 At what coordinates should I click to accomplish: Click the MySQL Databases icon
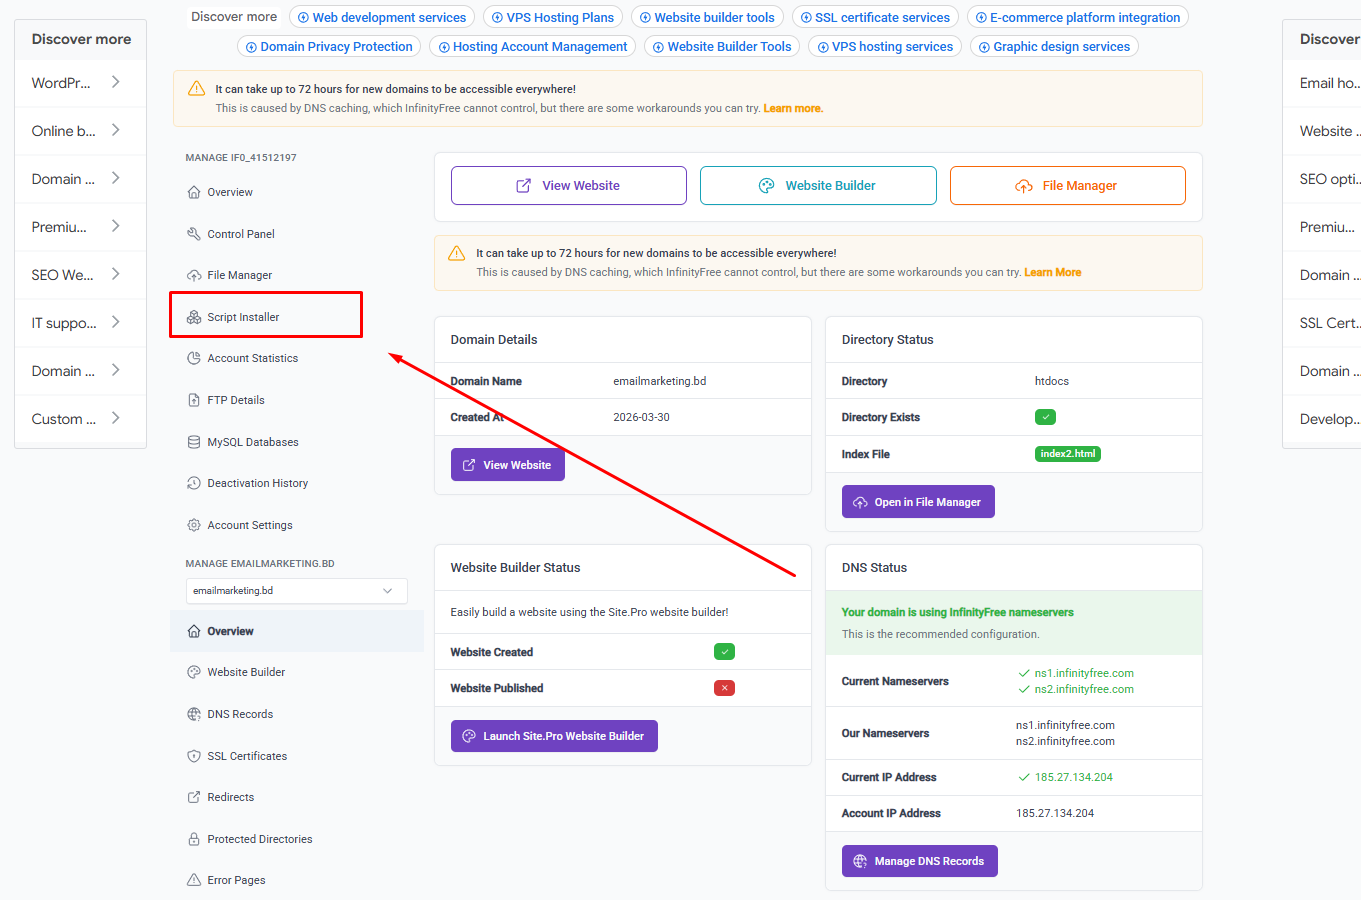click(194, 442)
